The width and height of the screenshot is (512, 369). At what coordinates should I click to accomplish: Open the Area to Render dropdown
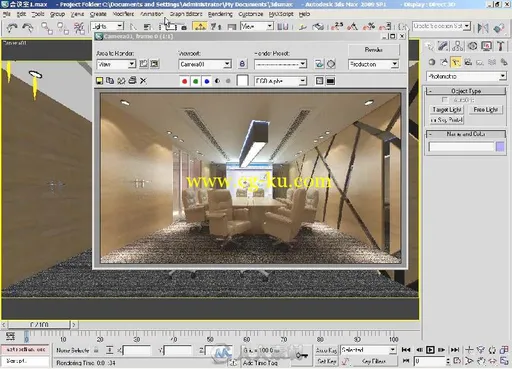pos(132,64)
